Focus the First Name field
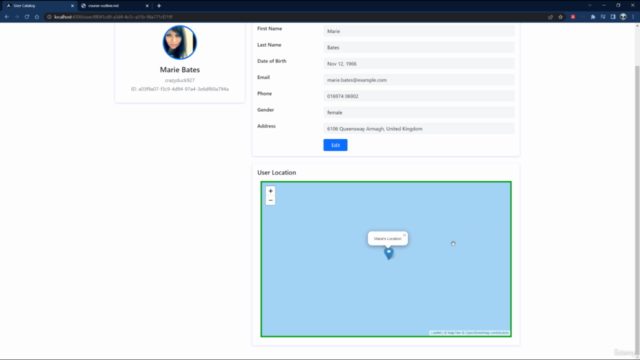Viewport: 640px width, 360px height. (x=419, y=31)
